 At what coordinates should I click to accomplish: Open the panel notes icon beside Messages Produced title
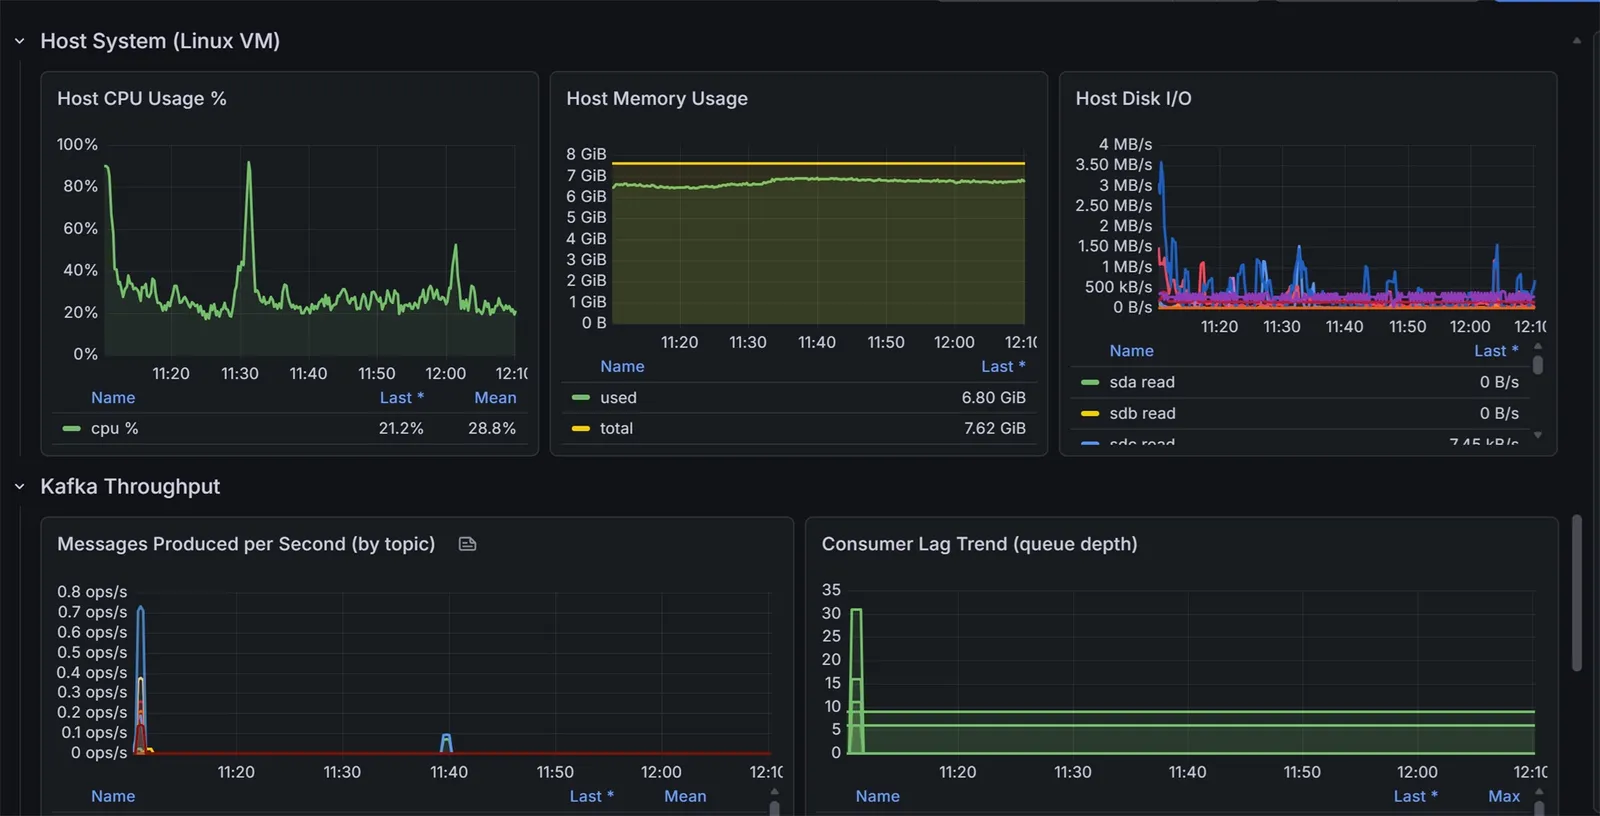pos(467,544)
